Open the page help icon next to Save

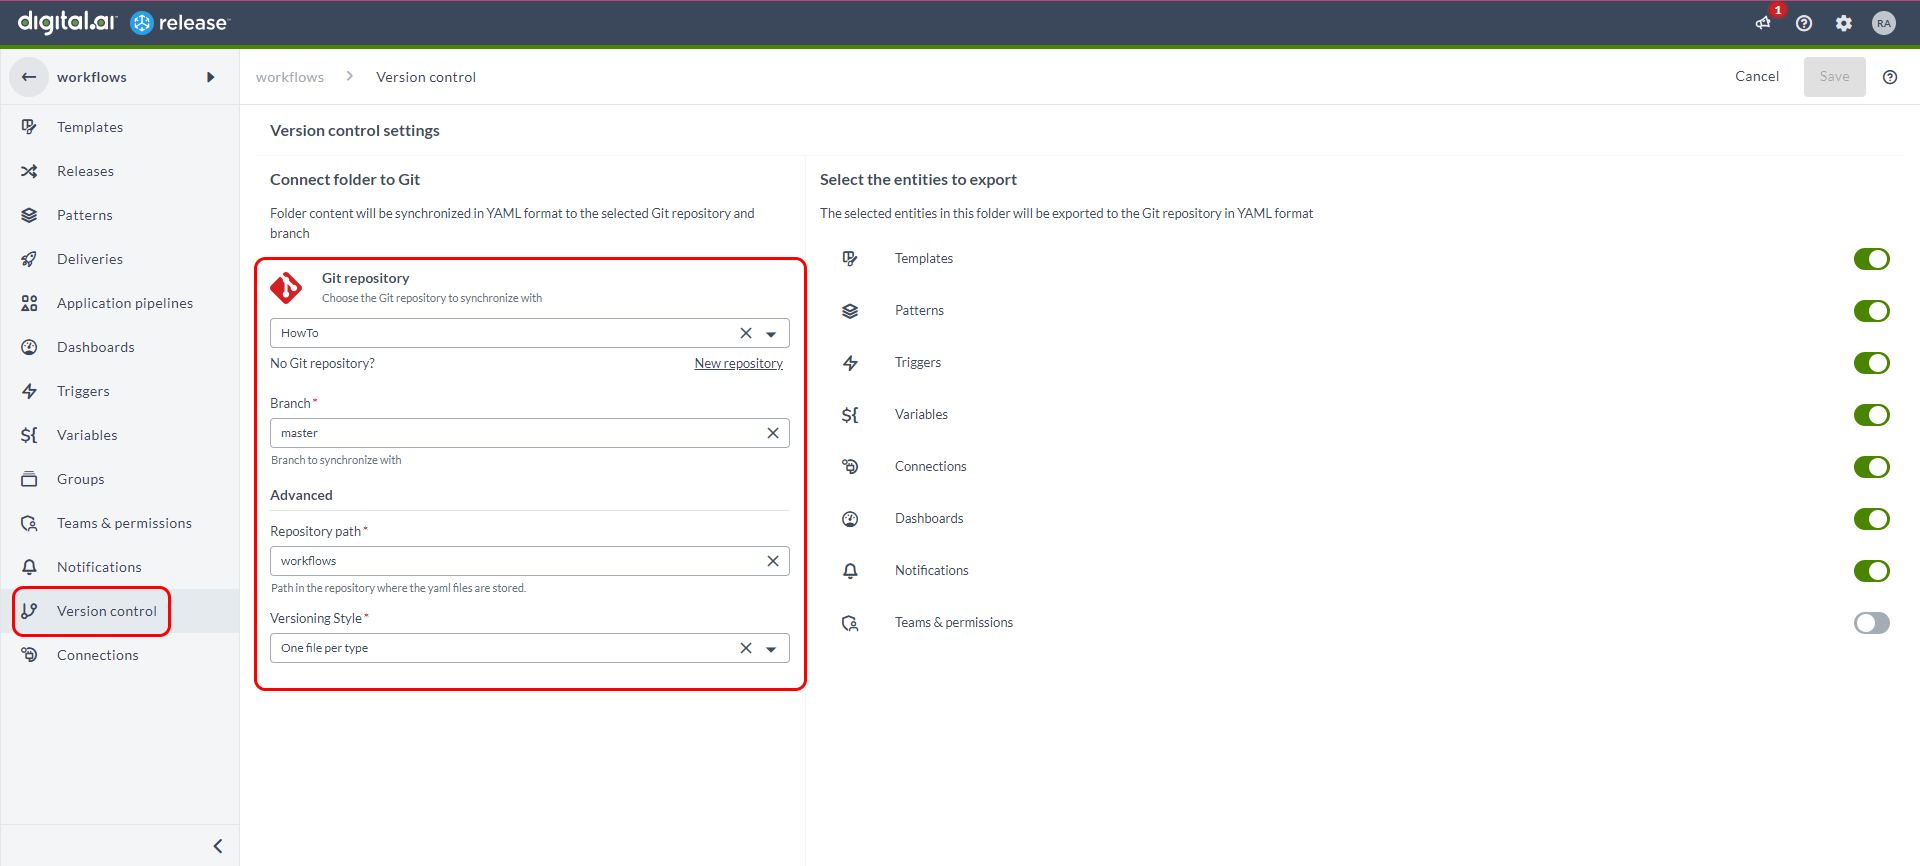(x=1890, y=77)
